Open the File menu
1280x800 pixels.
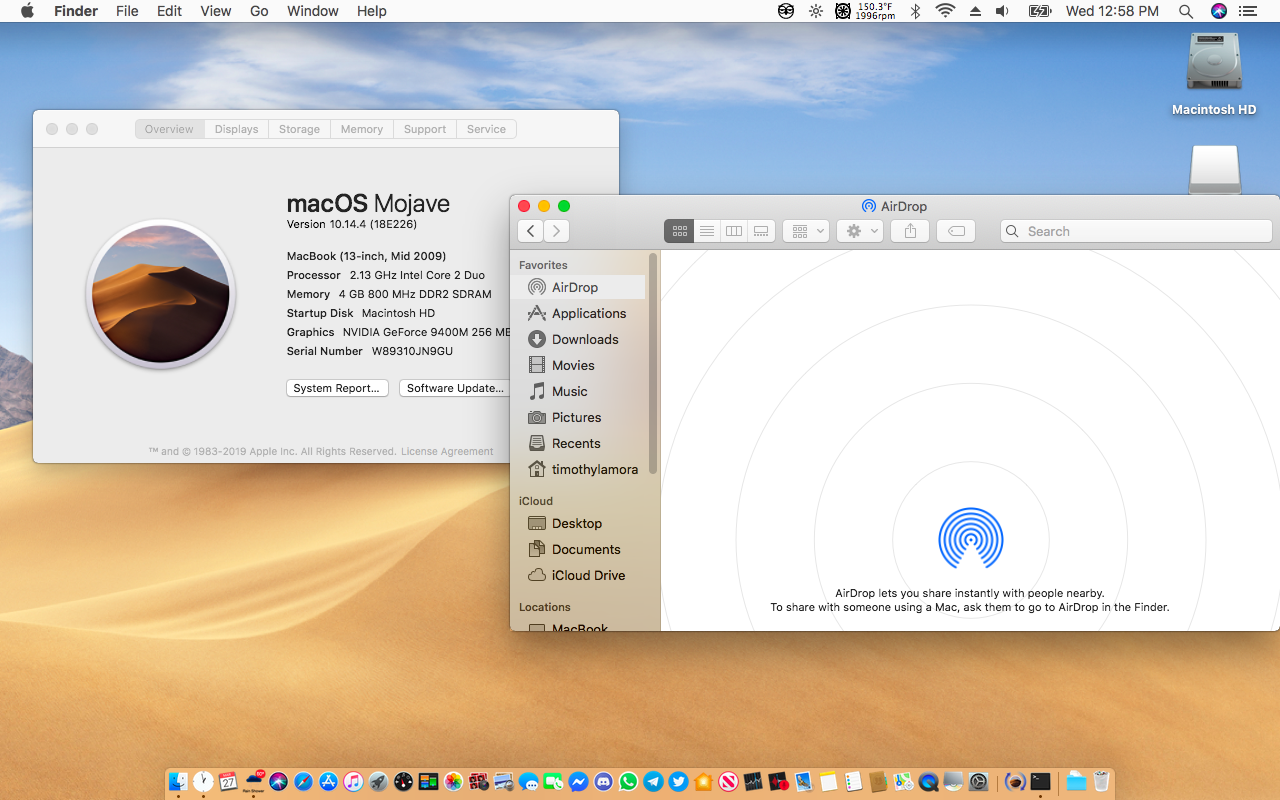pos(127,11)
